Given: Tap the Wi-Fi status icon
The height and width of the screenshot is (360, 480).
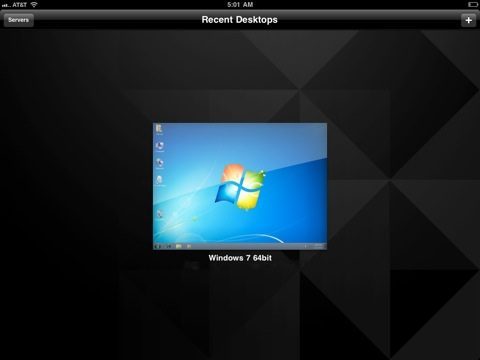Looking at the screenshot, I should pyautogui.click(x=34, y=4).
